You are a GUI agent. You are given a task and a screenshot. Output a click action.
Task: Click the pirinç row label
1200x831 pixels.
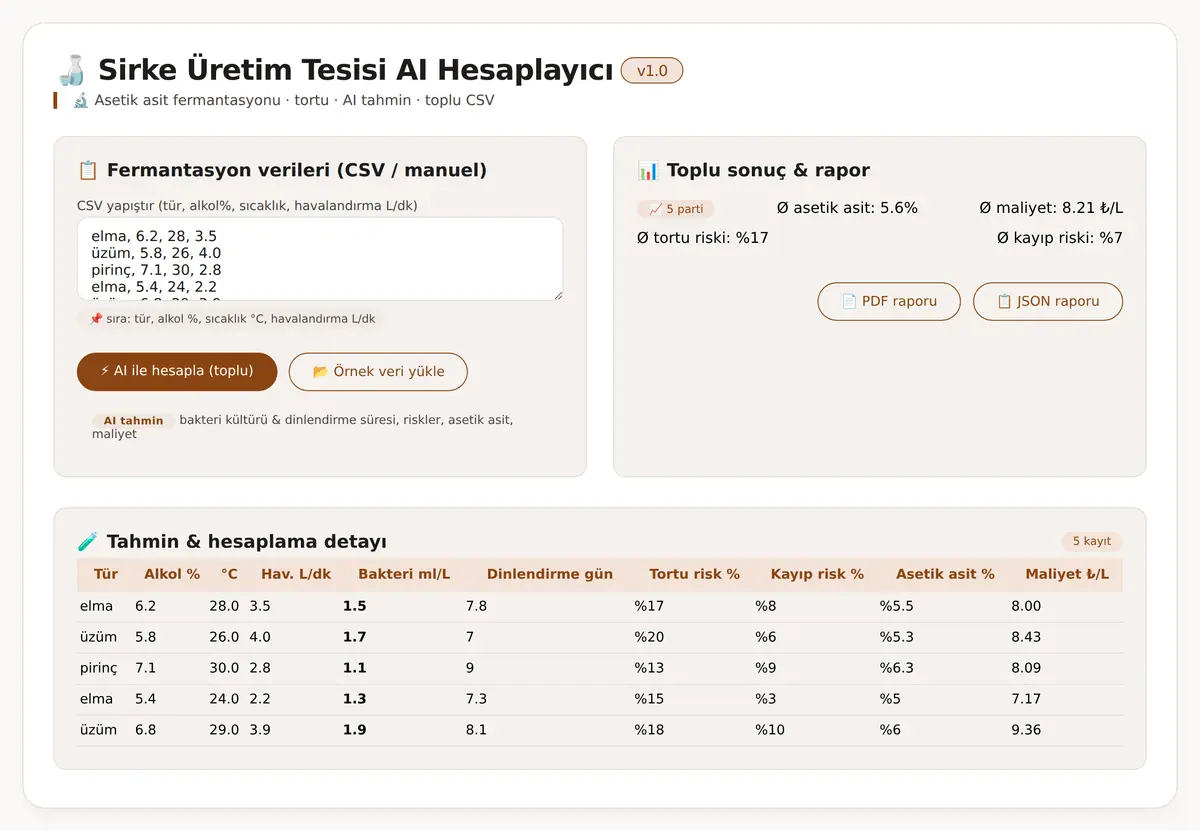[x=98, y=668]
